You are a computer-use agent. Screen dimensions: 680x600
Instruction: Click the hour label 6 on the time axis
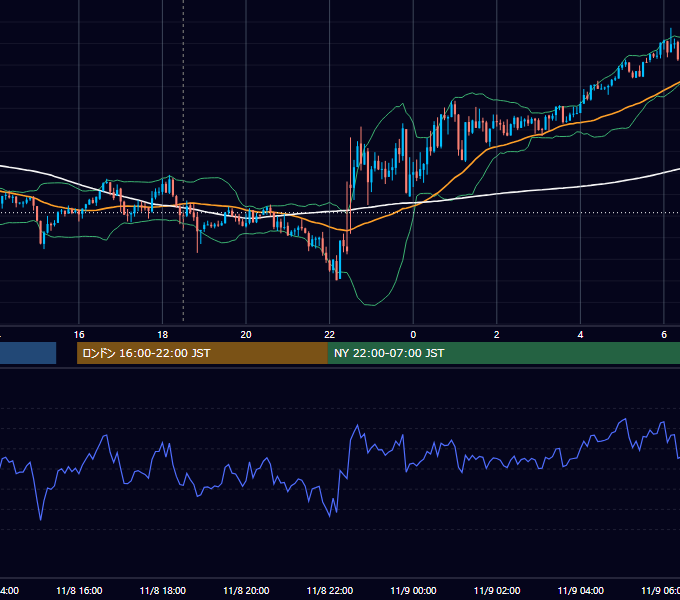664,335
